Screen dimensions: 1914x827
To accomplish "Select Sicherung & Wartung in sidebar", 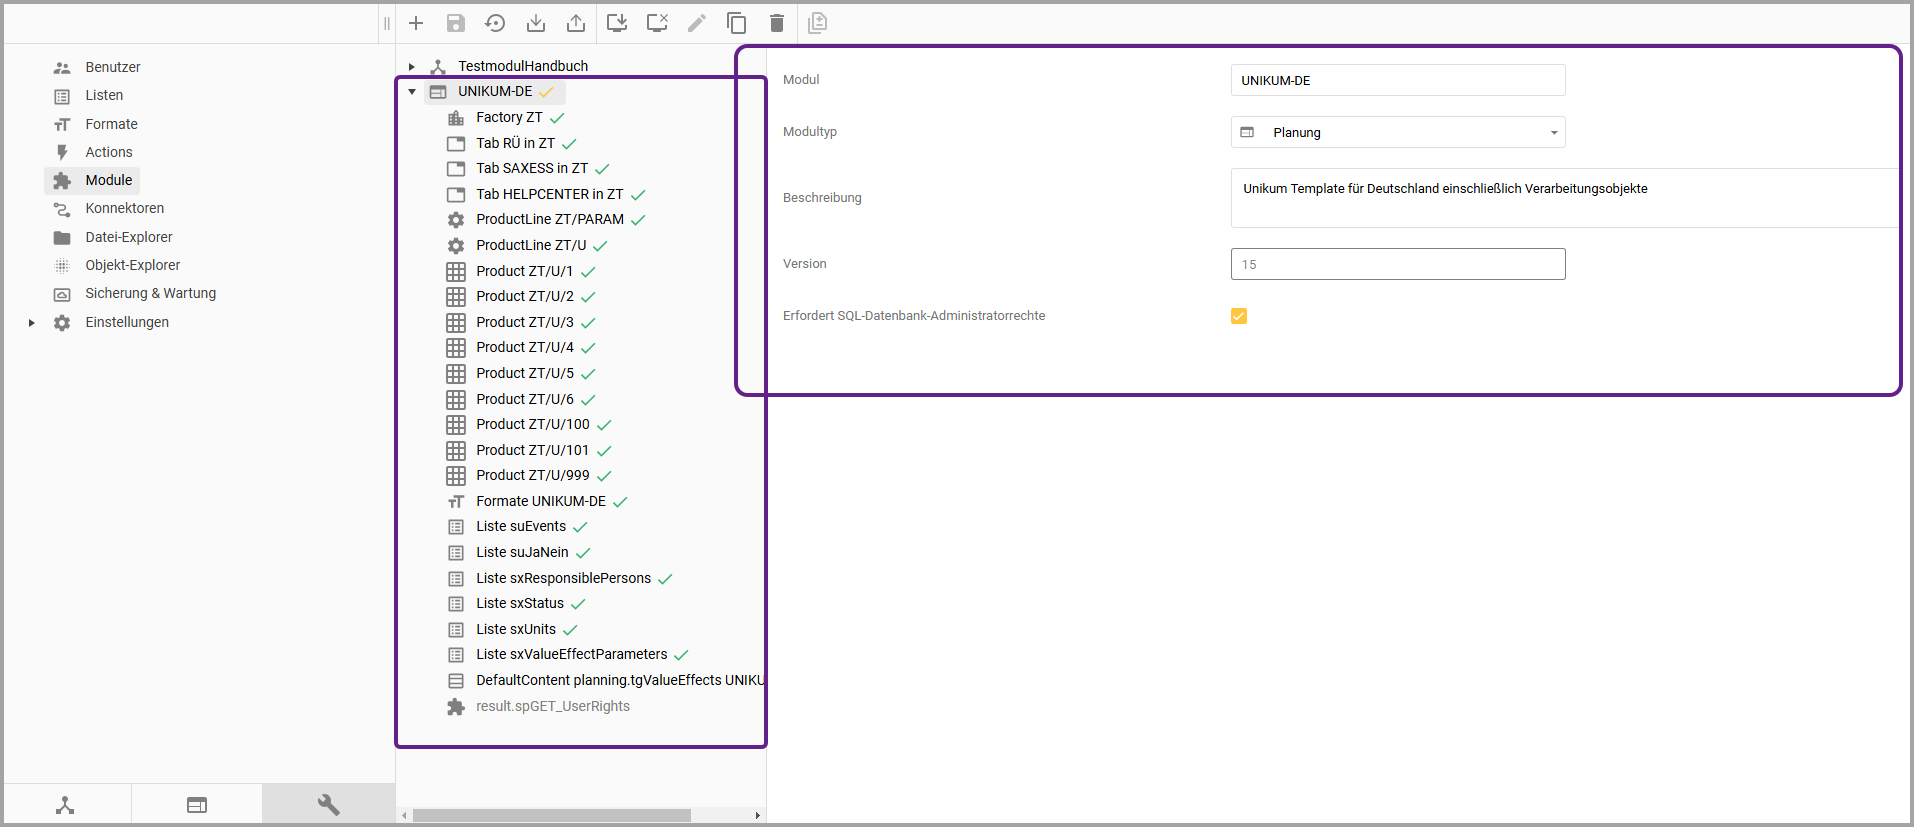I will 150,293.
